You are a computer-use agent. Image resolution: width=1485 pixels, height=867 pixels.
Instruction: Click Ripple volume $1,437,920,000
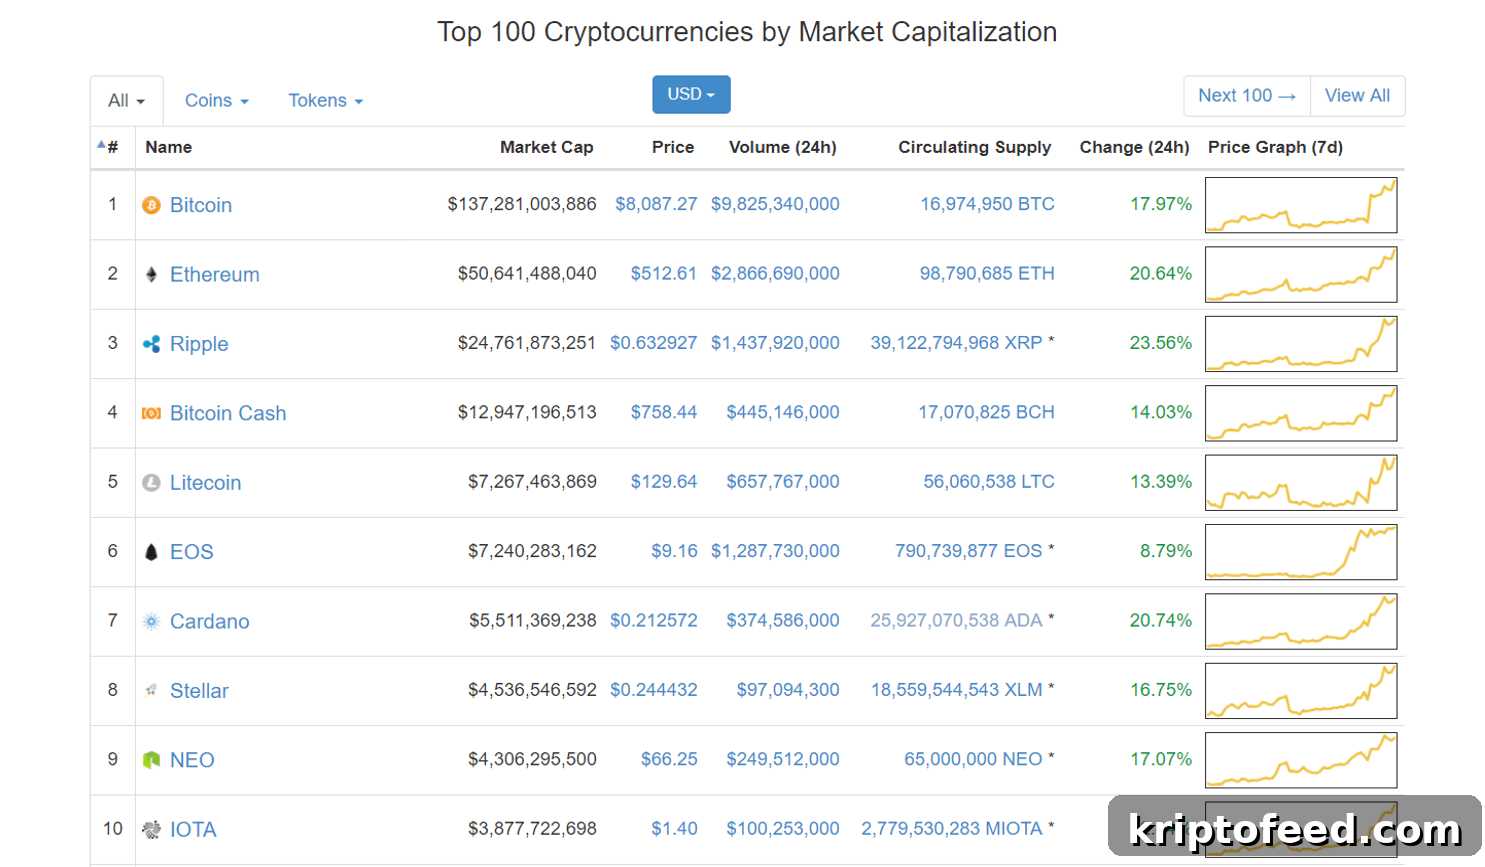pos(775,342)
